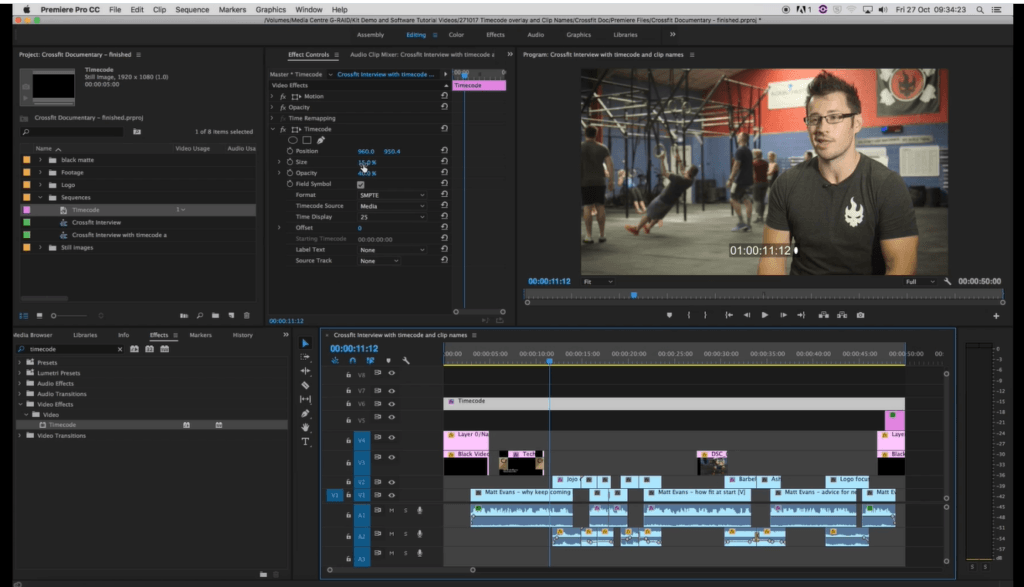Step back one frame
This screenshot has width=1024, height=587.
747,315
